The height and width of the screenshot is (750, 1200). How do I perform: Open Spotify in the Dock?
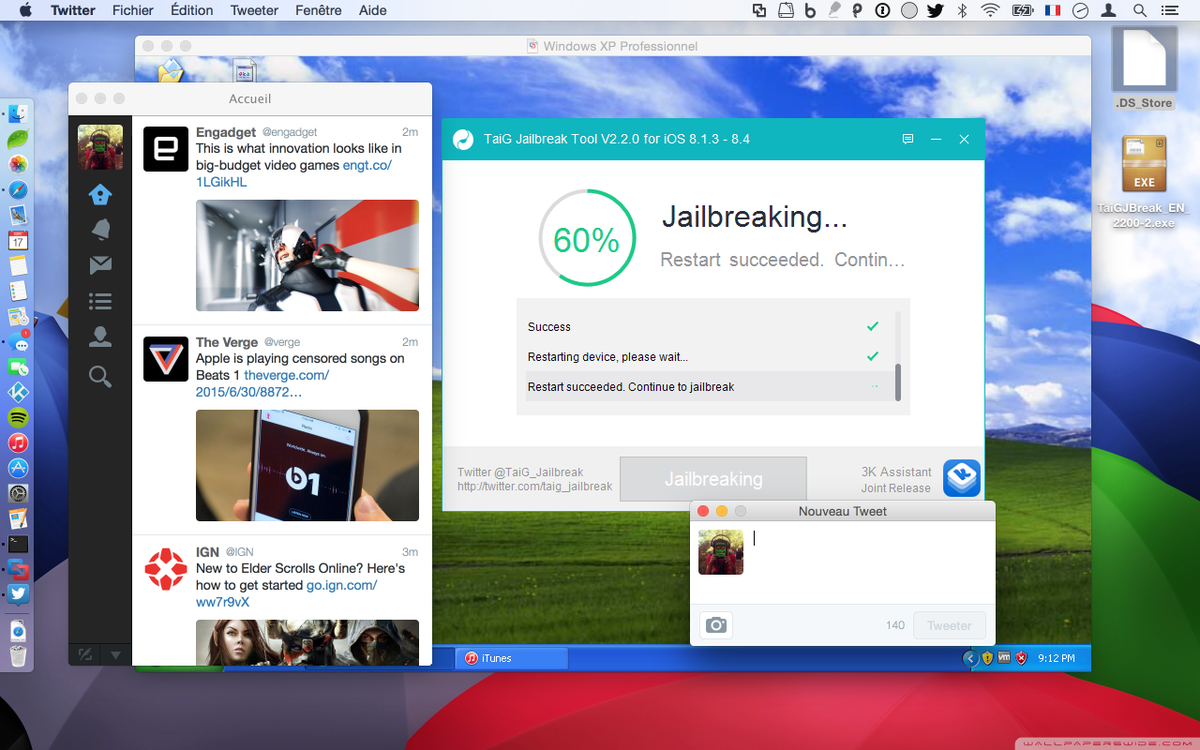(x=18, y=417)
